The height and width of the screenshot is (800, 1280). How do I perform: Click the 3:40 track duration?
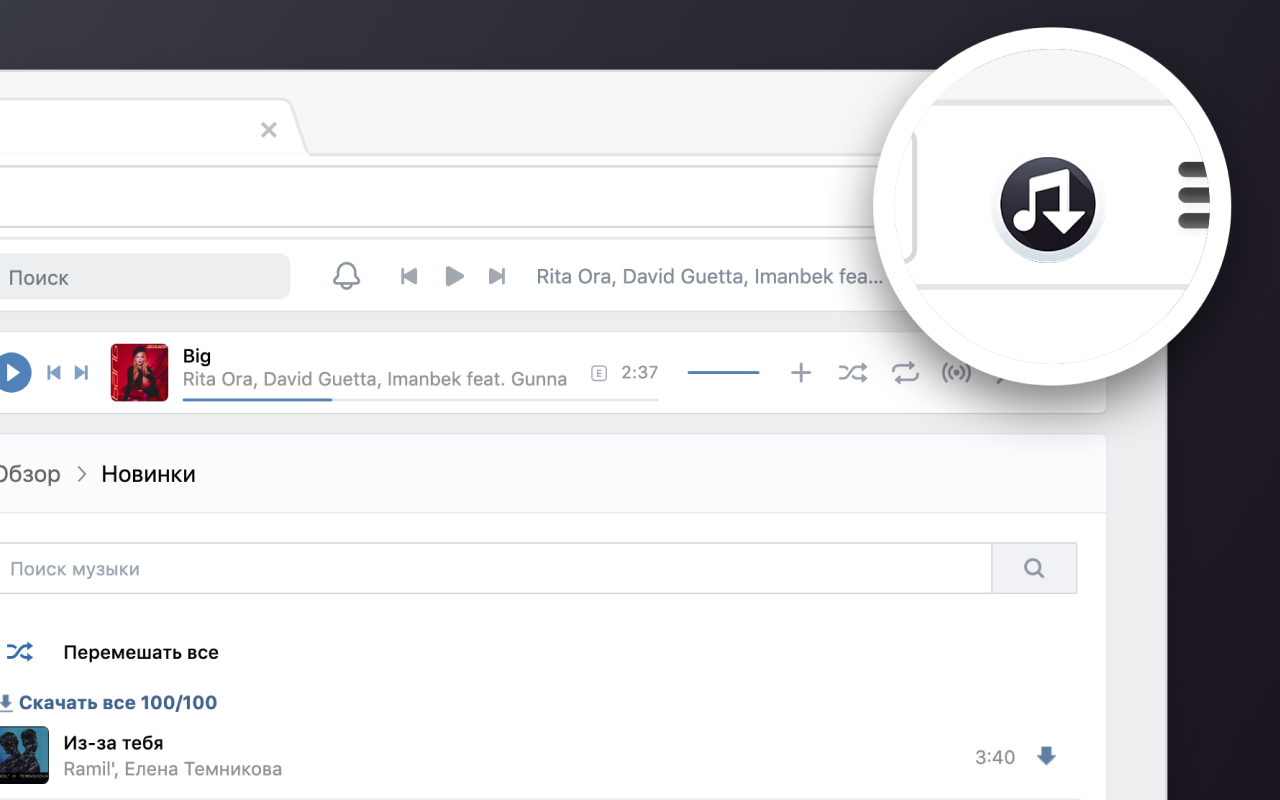[995, 757]
